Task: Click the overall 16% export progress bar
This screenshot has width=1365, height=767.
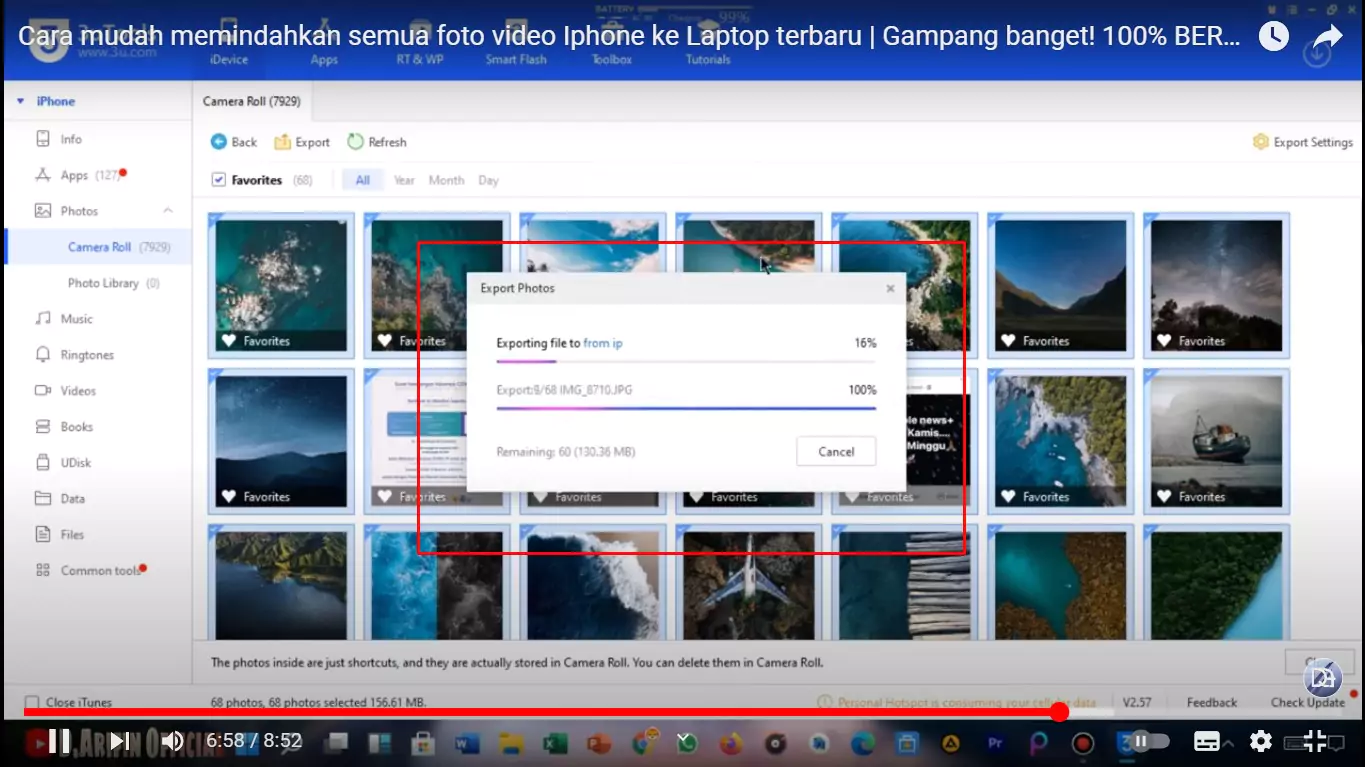Action: [686, 361]
